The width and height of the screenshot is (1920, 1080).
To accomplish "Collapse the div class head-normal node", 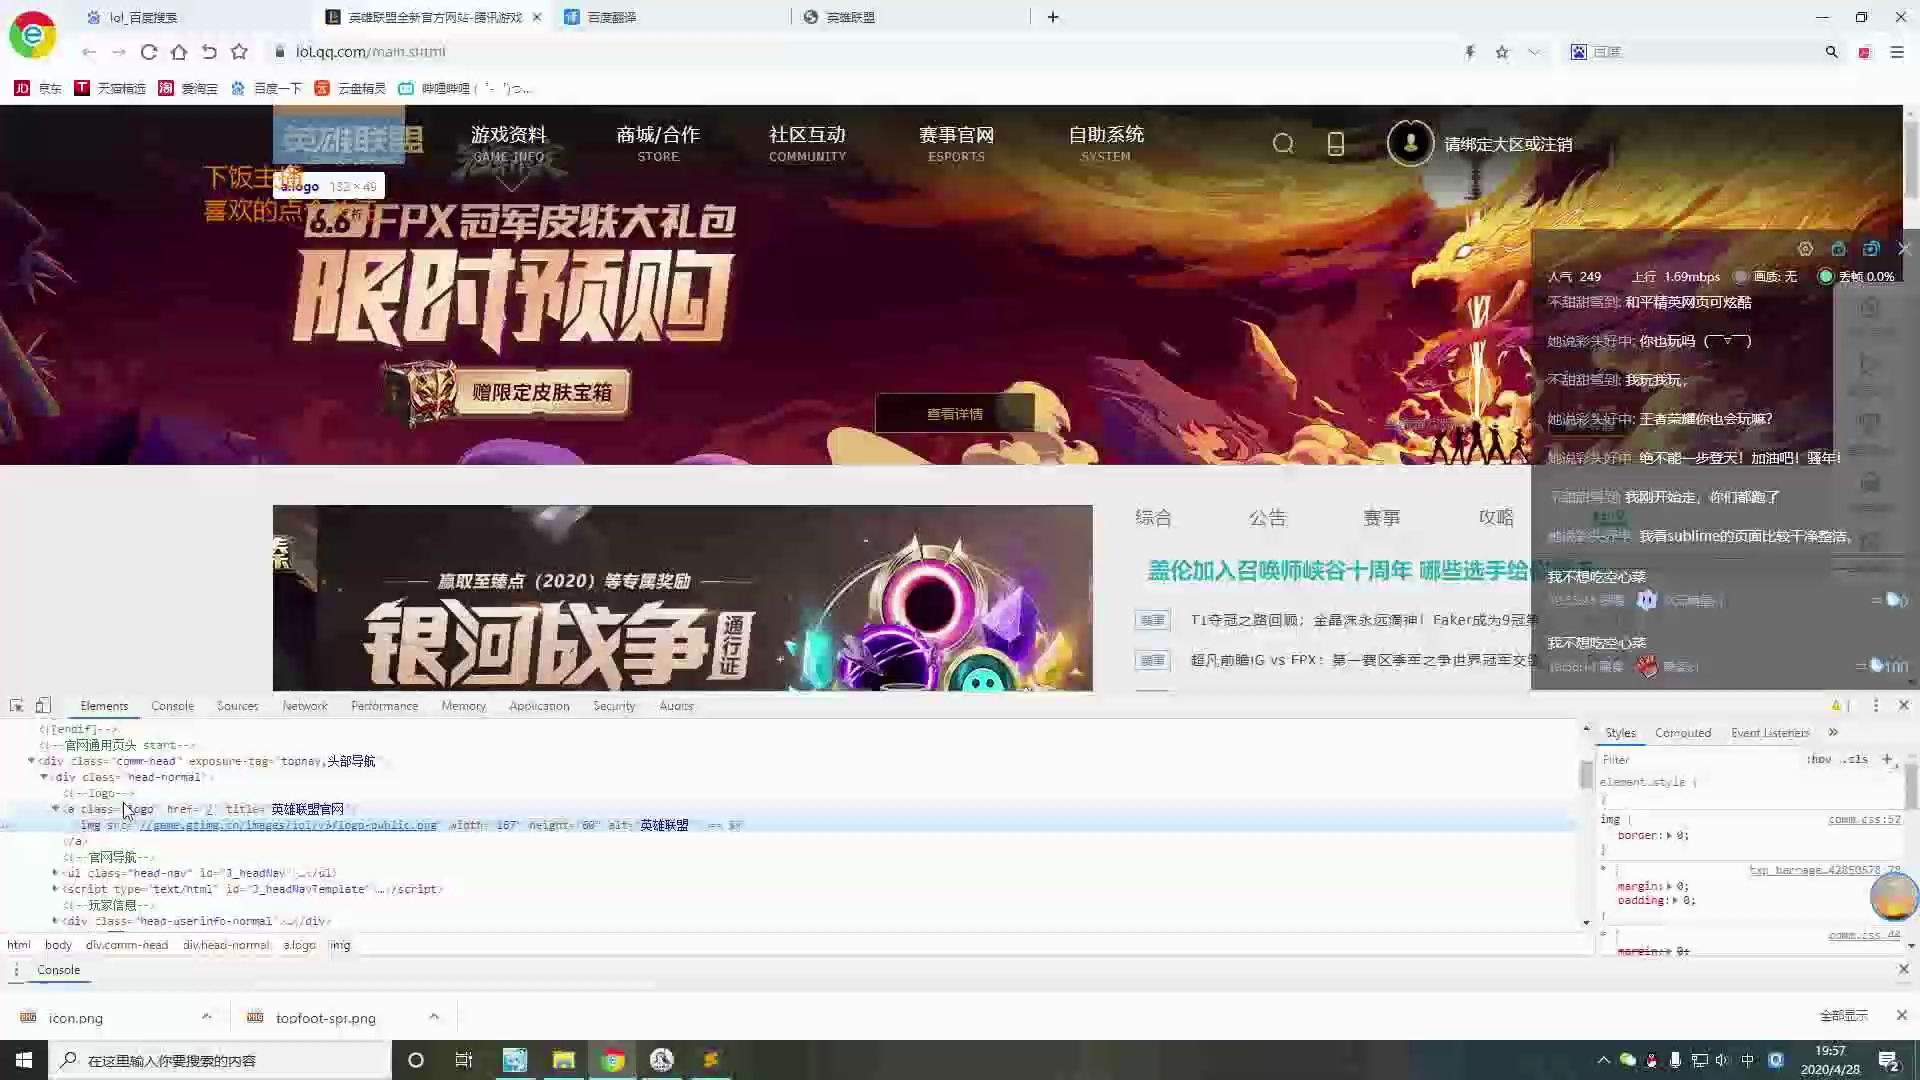I will [x=44, y=777].
